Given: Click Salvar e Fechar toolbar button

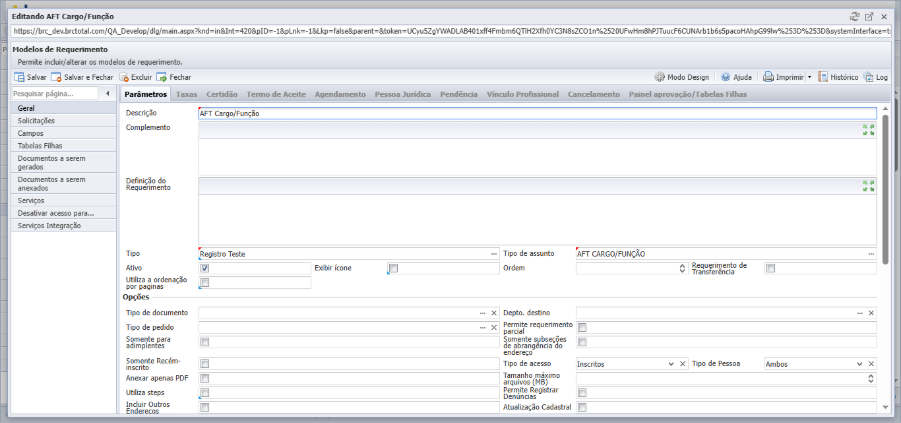Looking at the screenshot, I should (x=82, y=77).
